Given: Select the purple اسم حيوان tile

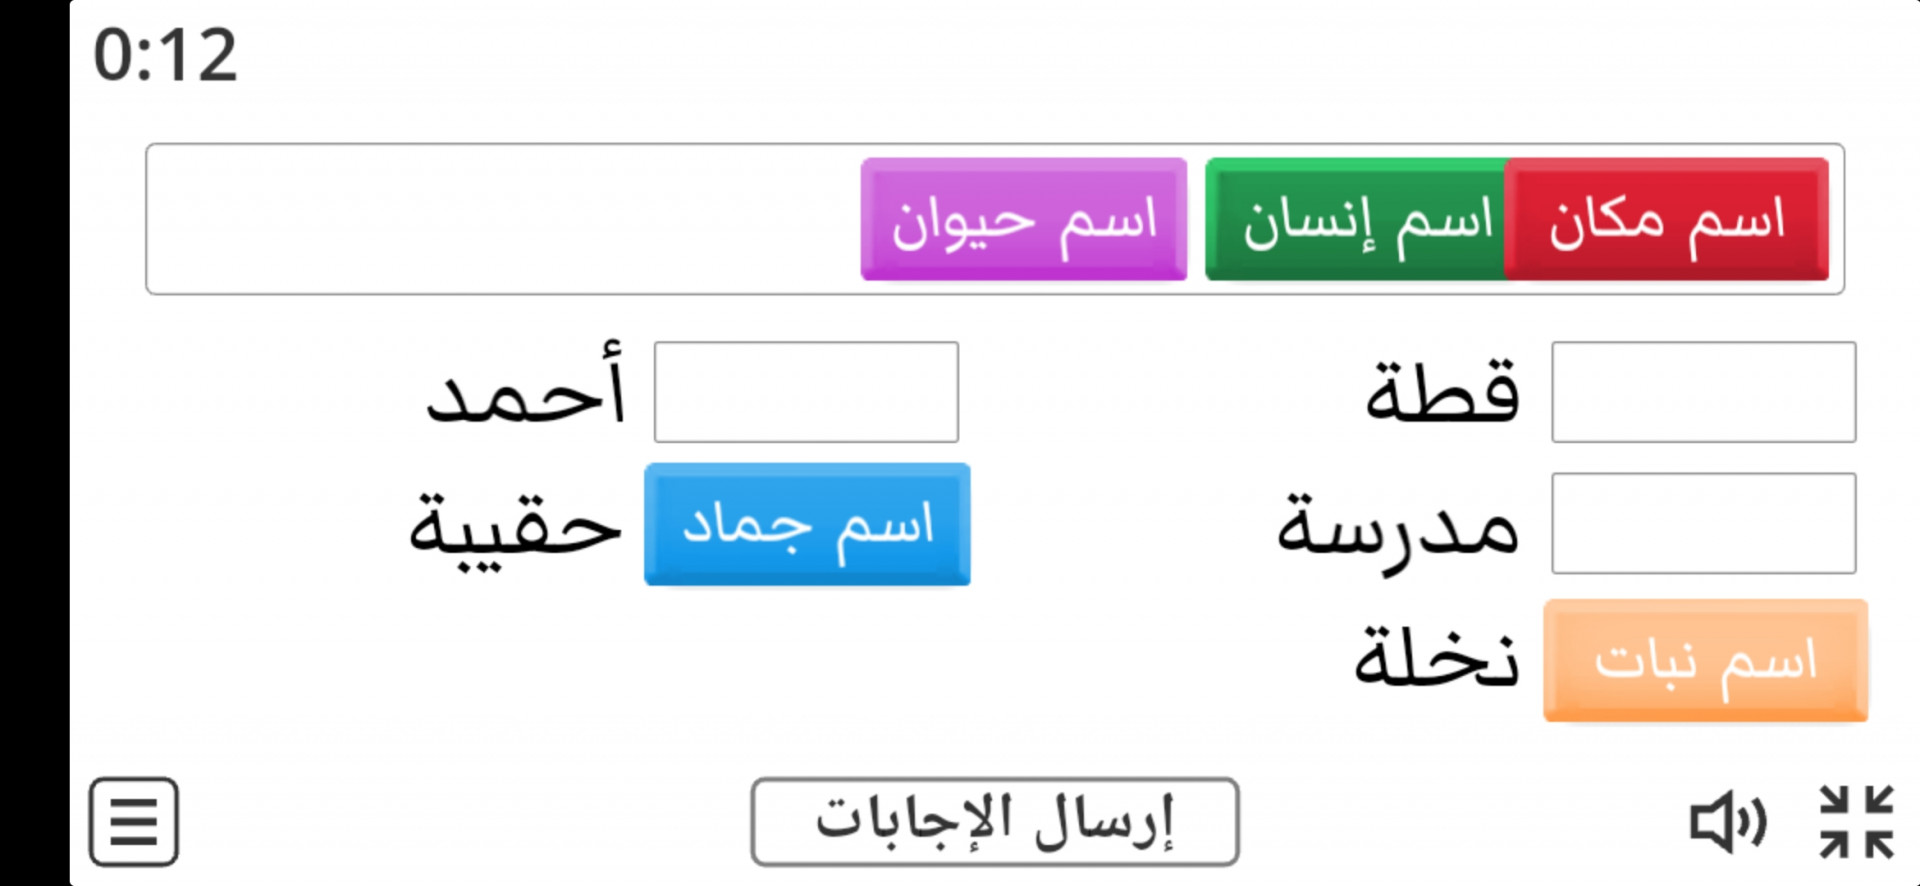Looking at the screenshot, I should point(1024,219).
